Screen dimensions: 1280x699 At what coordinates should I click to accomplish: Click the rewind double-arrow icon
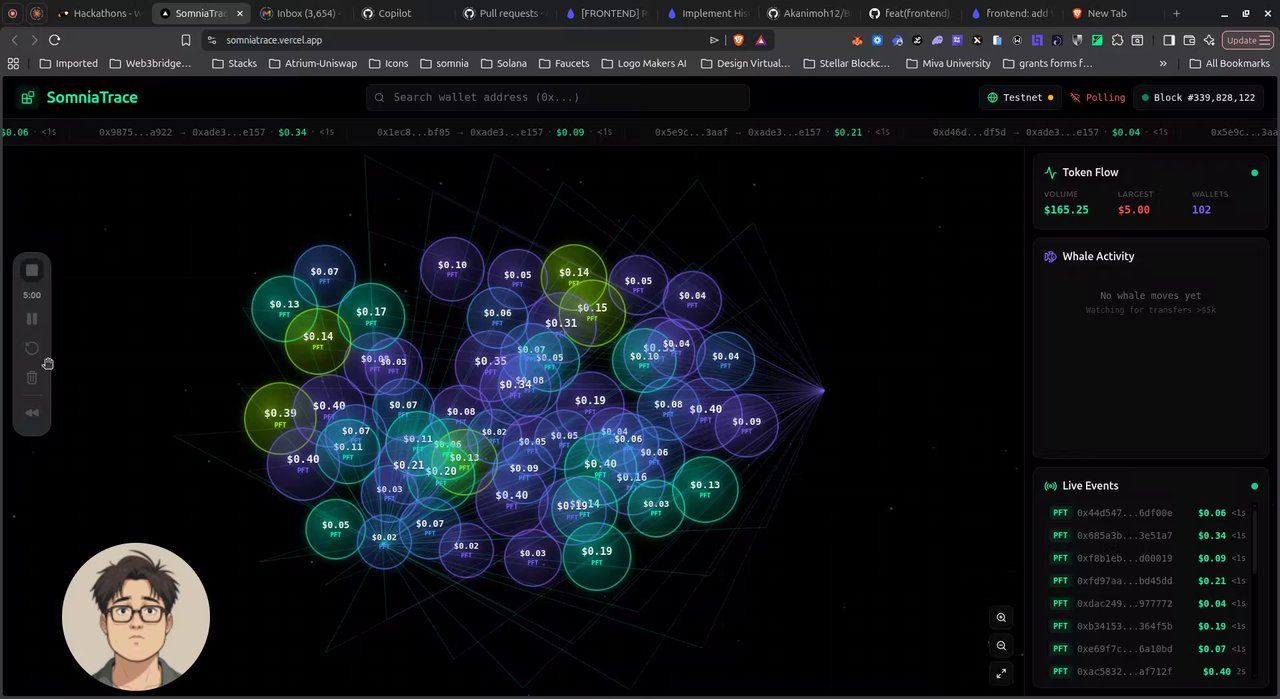pos(32,413)
